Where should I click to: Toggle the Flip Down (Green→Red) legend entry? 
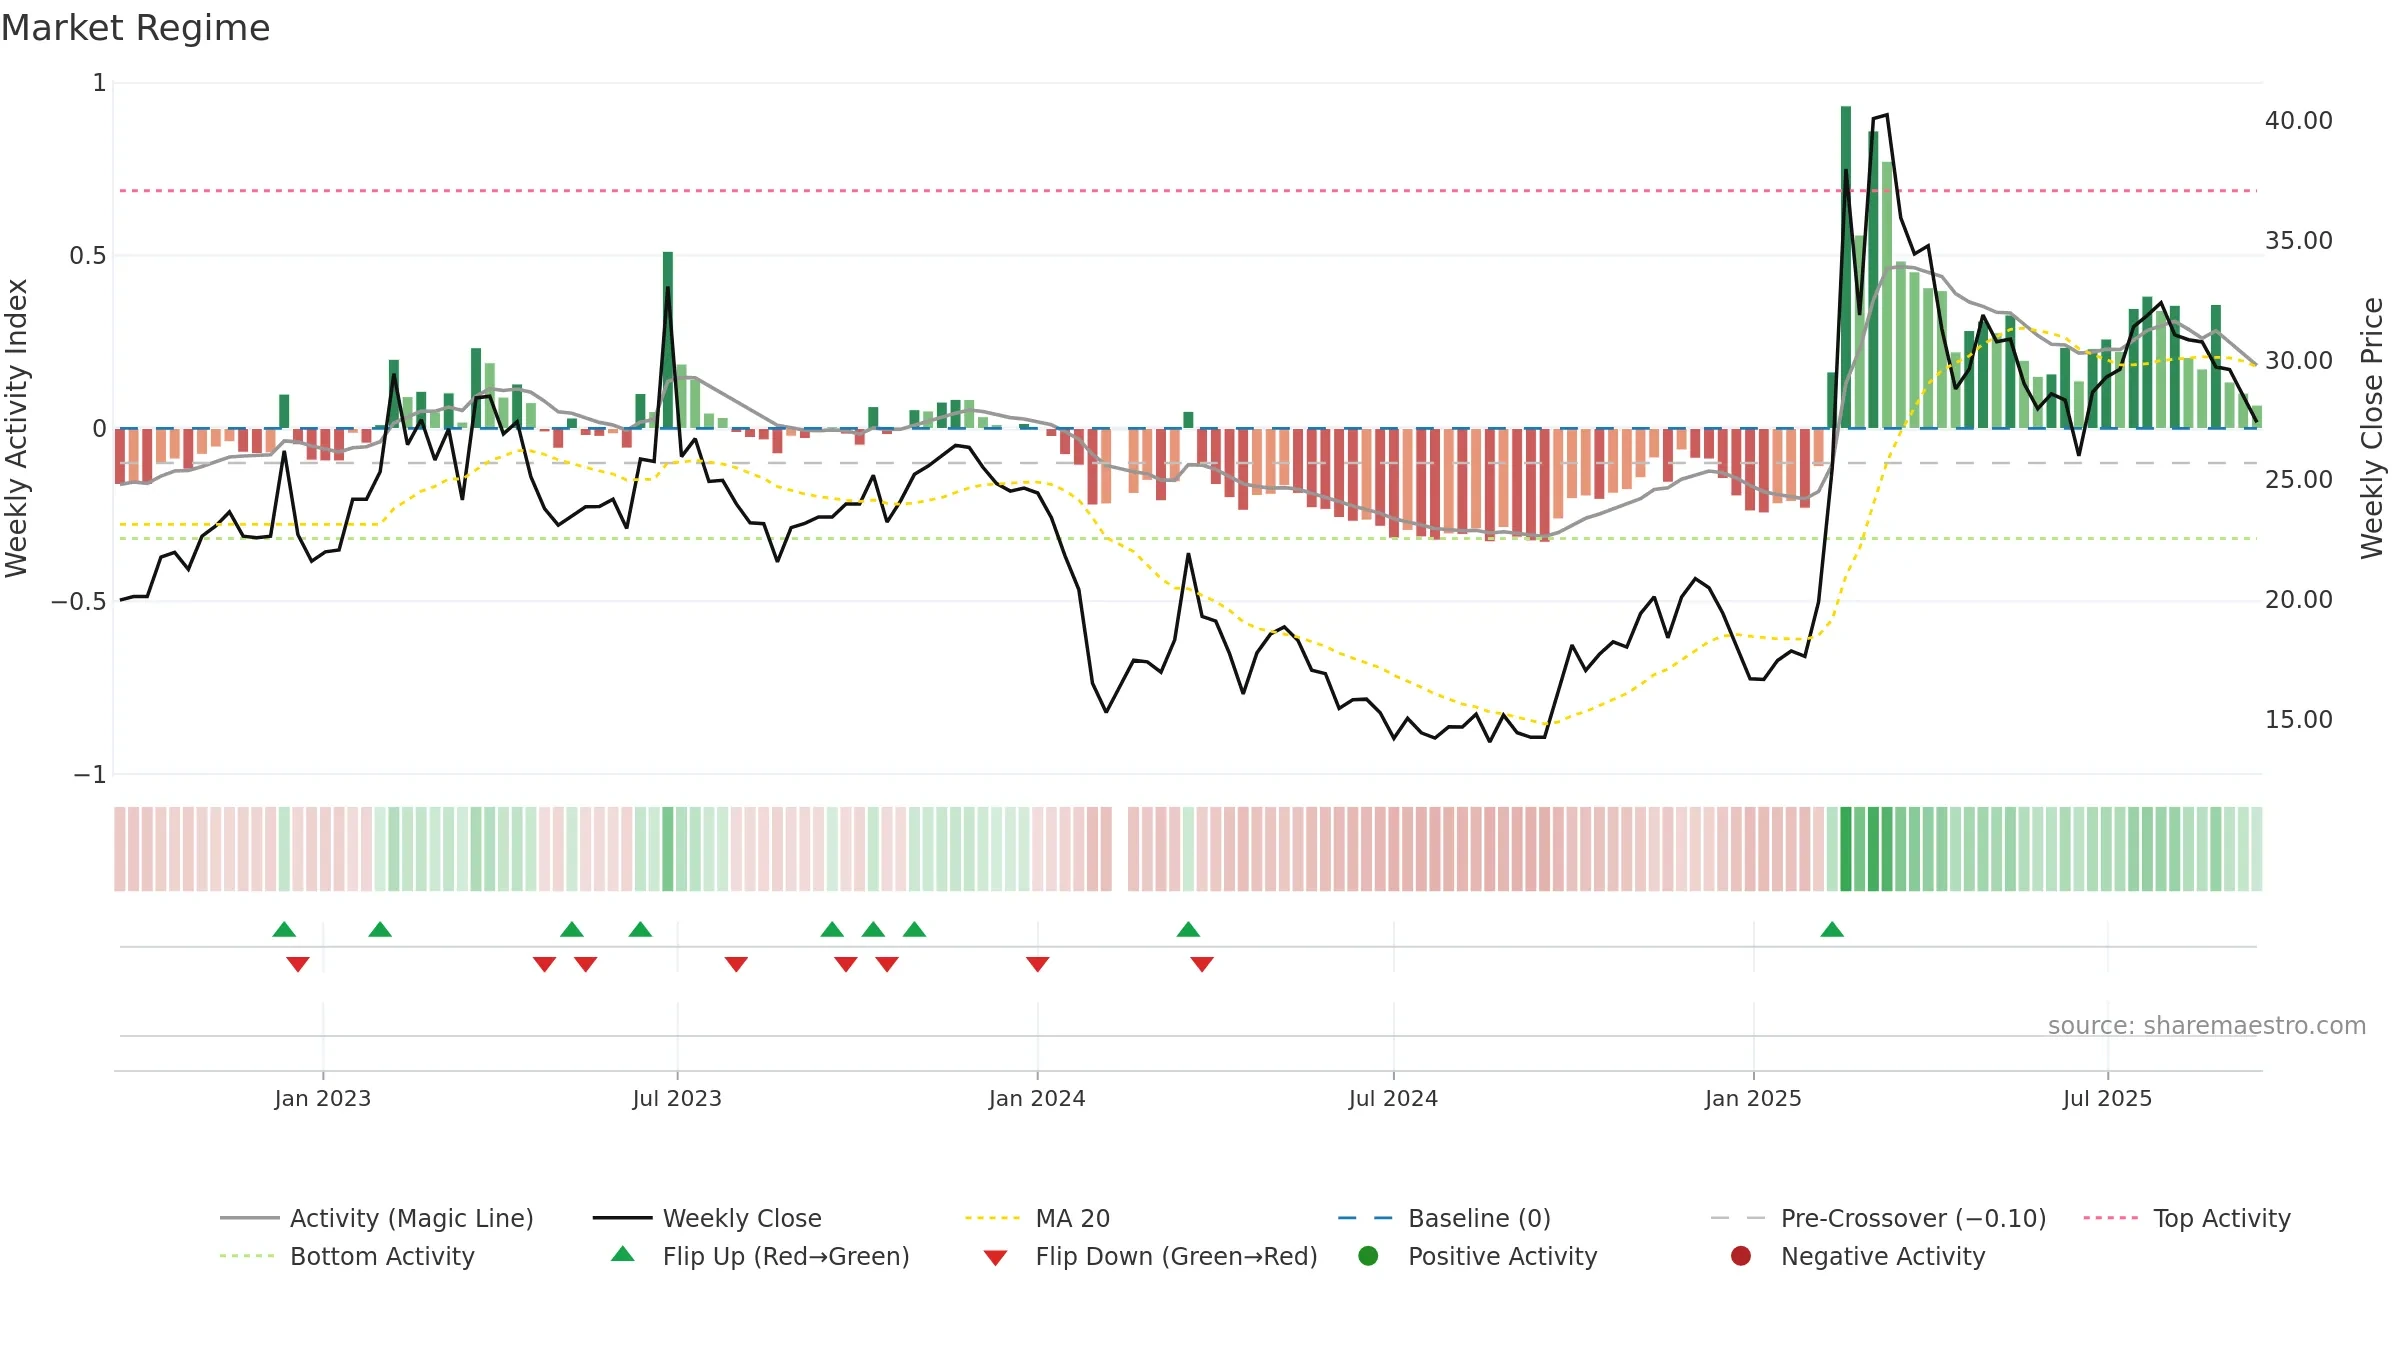1150,1256
